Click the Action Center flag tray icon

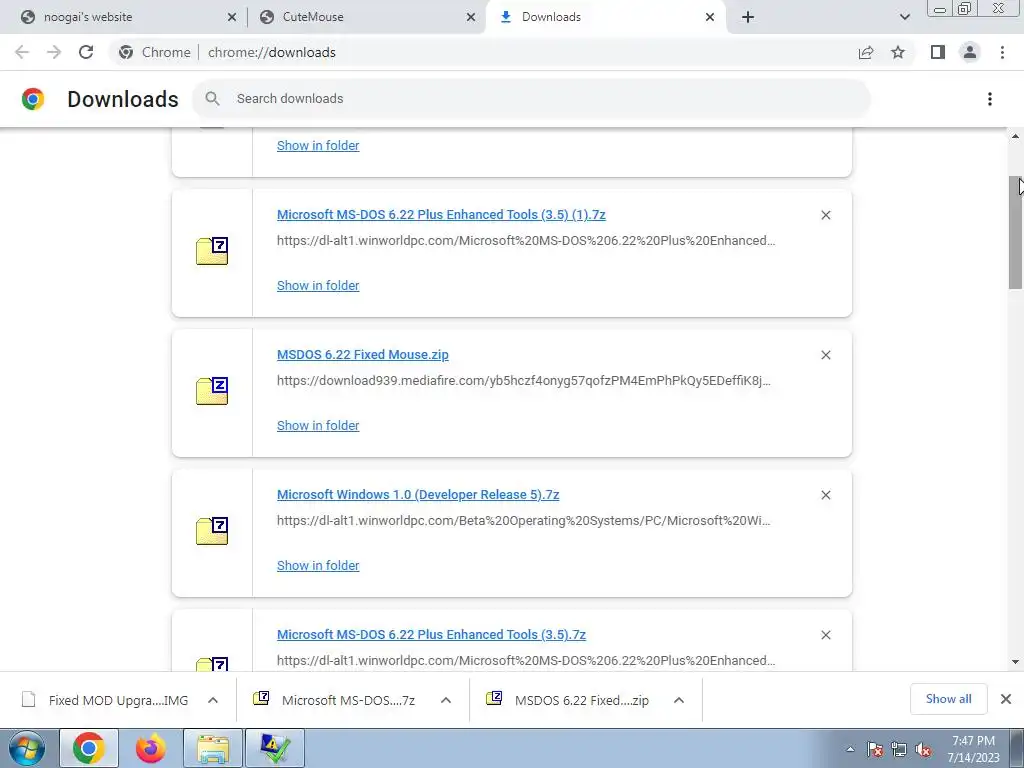[x=875, y=750]
